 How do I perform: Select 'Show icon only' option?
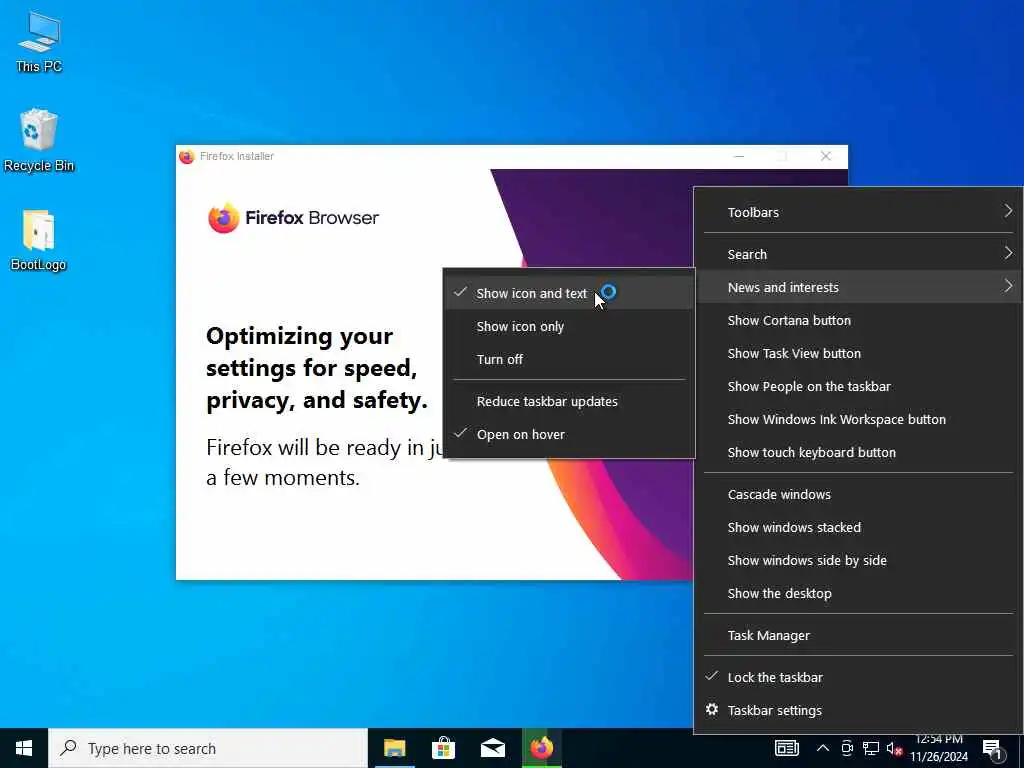[569, 327]
